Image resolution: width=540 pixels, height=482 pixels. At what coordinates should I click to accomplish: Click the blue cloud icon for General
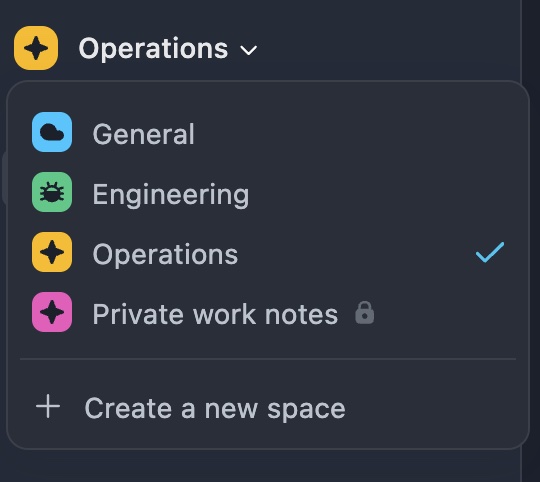(52, 132)
